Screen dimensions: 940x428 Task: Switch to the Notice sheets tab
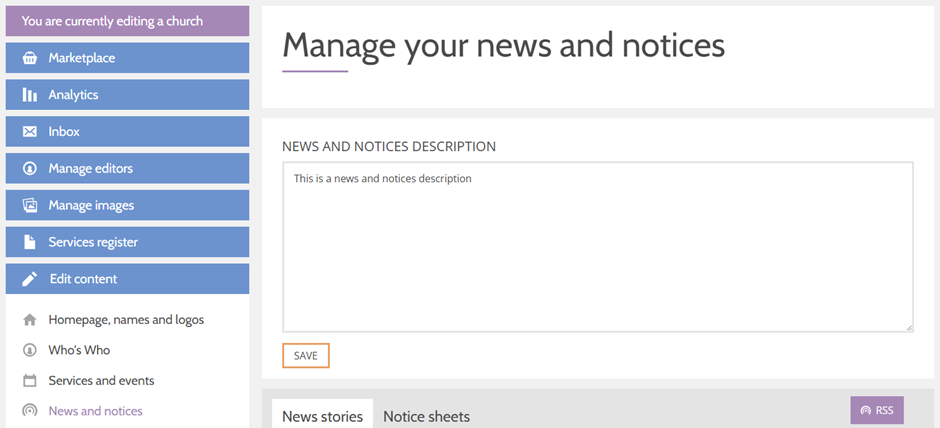click(426, 417)
